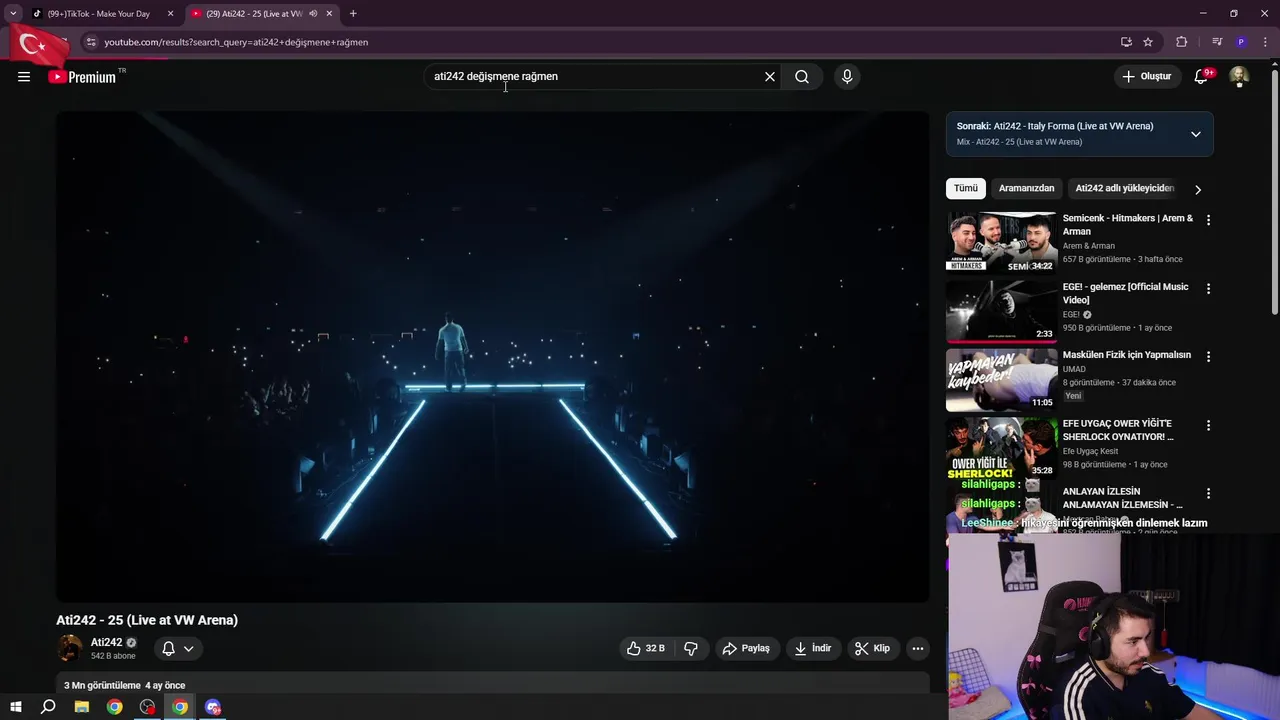Open Chrome media control icon

[1217, 42]
